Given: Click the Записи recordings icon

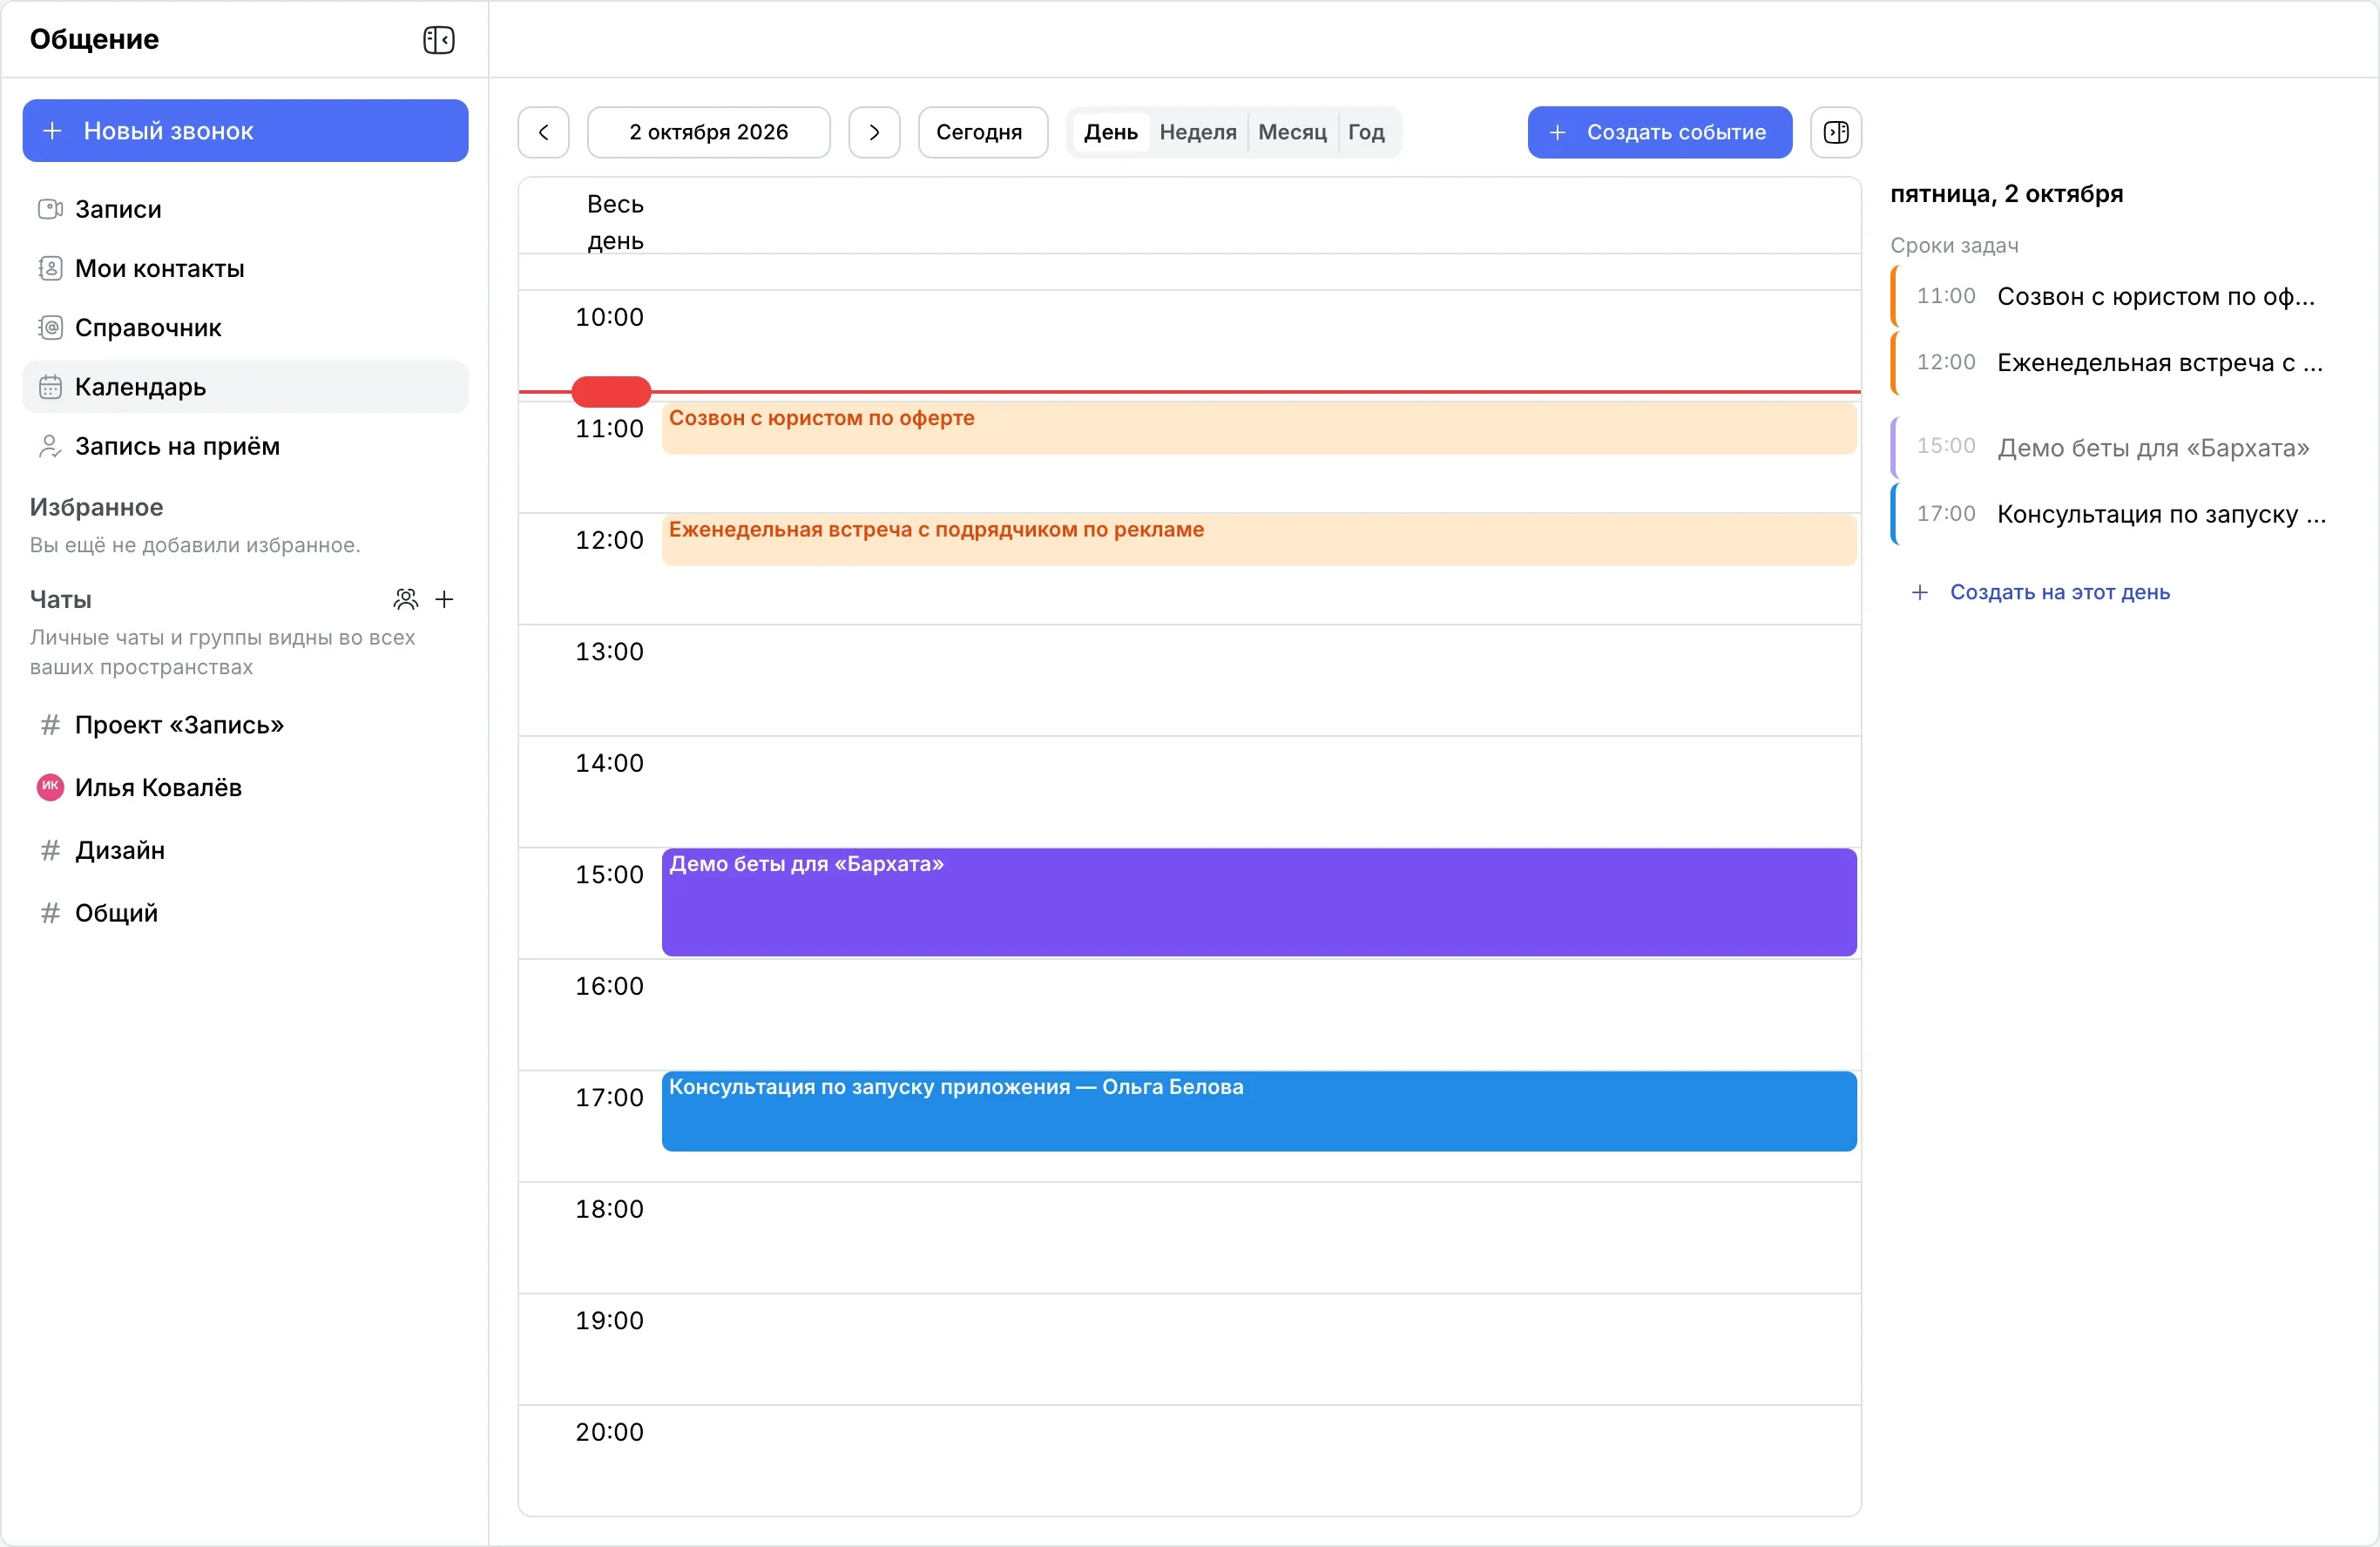Looking at the screenshot, I should coord(50,209).
